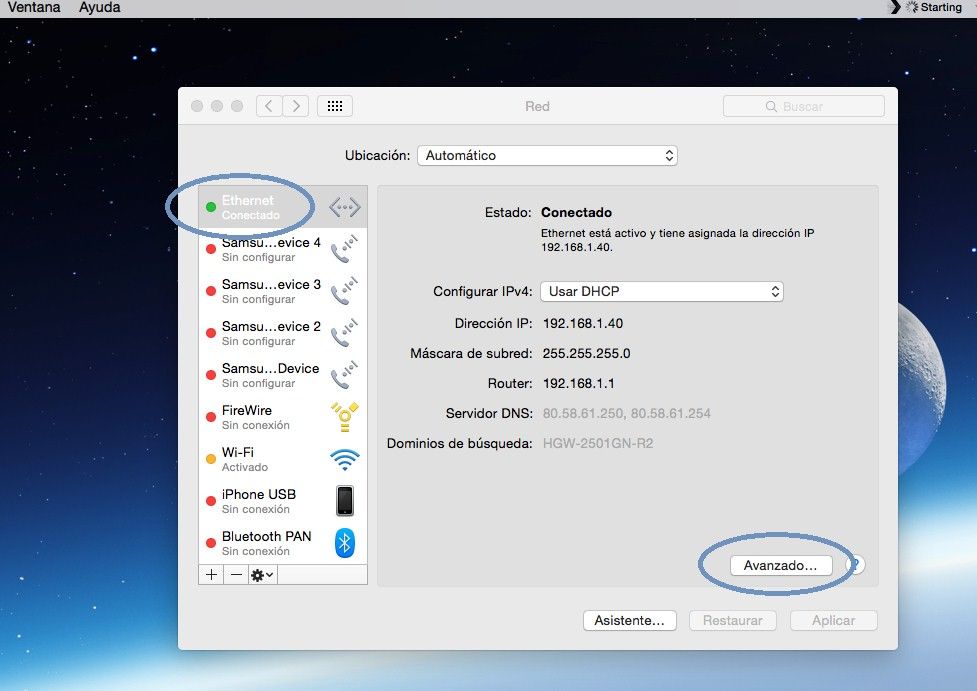Screen dimensions: 977x691
Task: Click the blue Wi-Fi signal icon
Action: [345, 459]
